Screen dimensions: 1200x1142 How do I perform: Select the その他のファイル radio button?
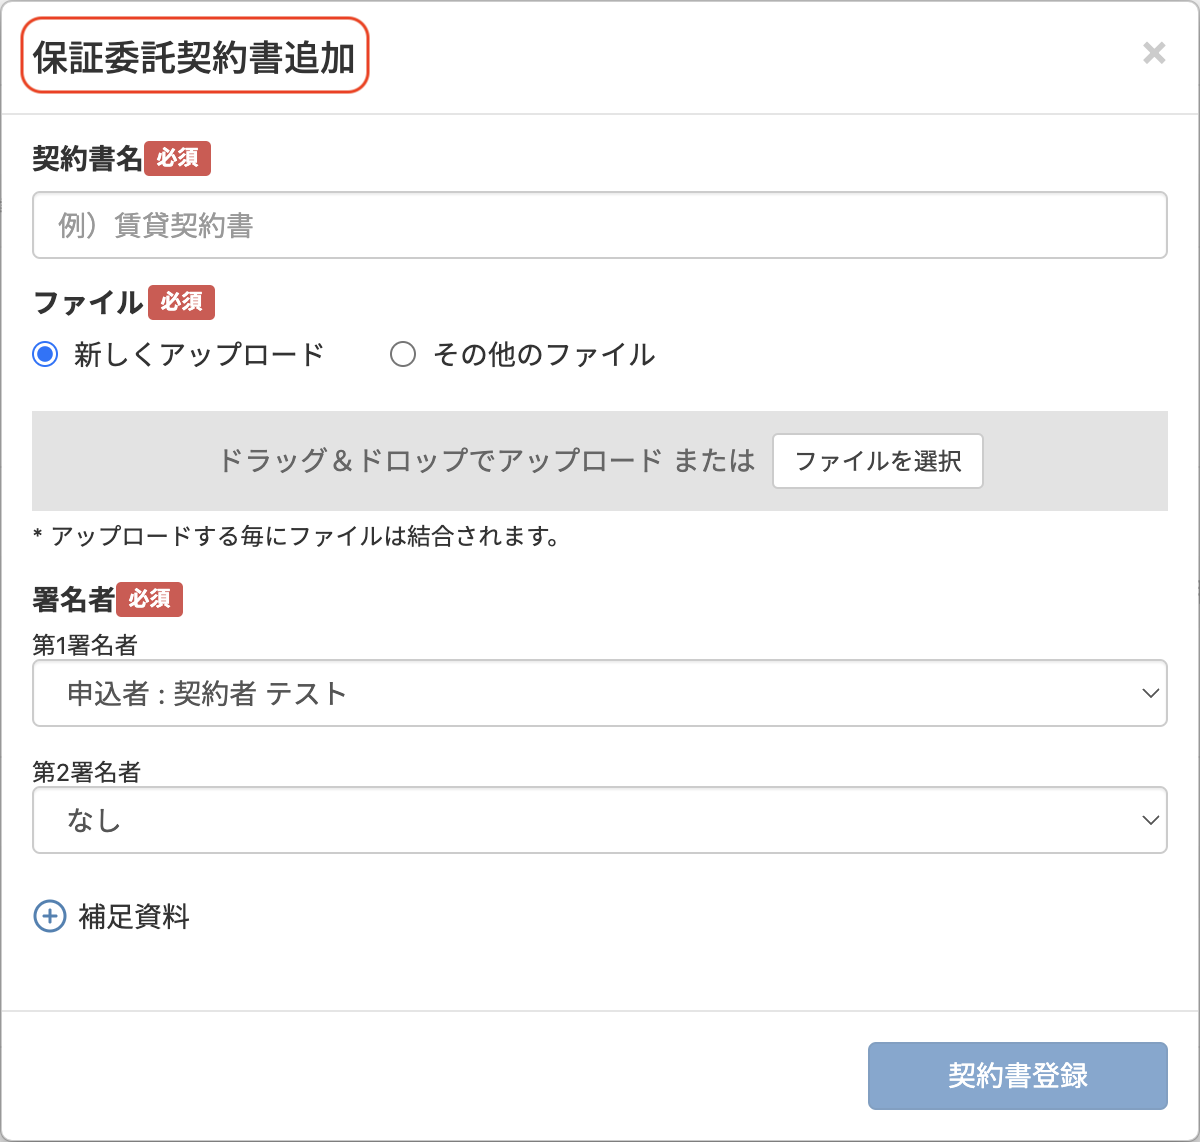click(x=403, y=354)
